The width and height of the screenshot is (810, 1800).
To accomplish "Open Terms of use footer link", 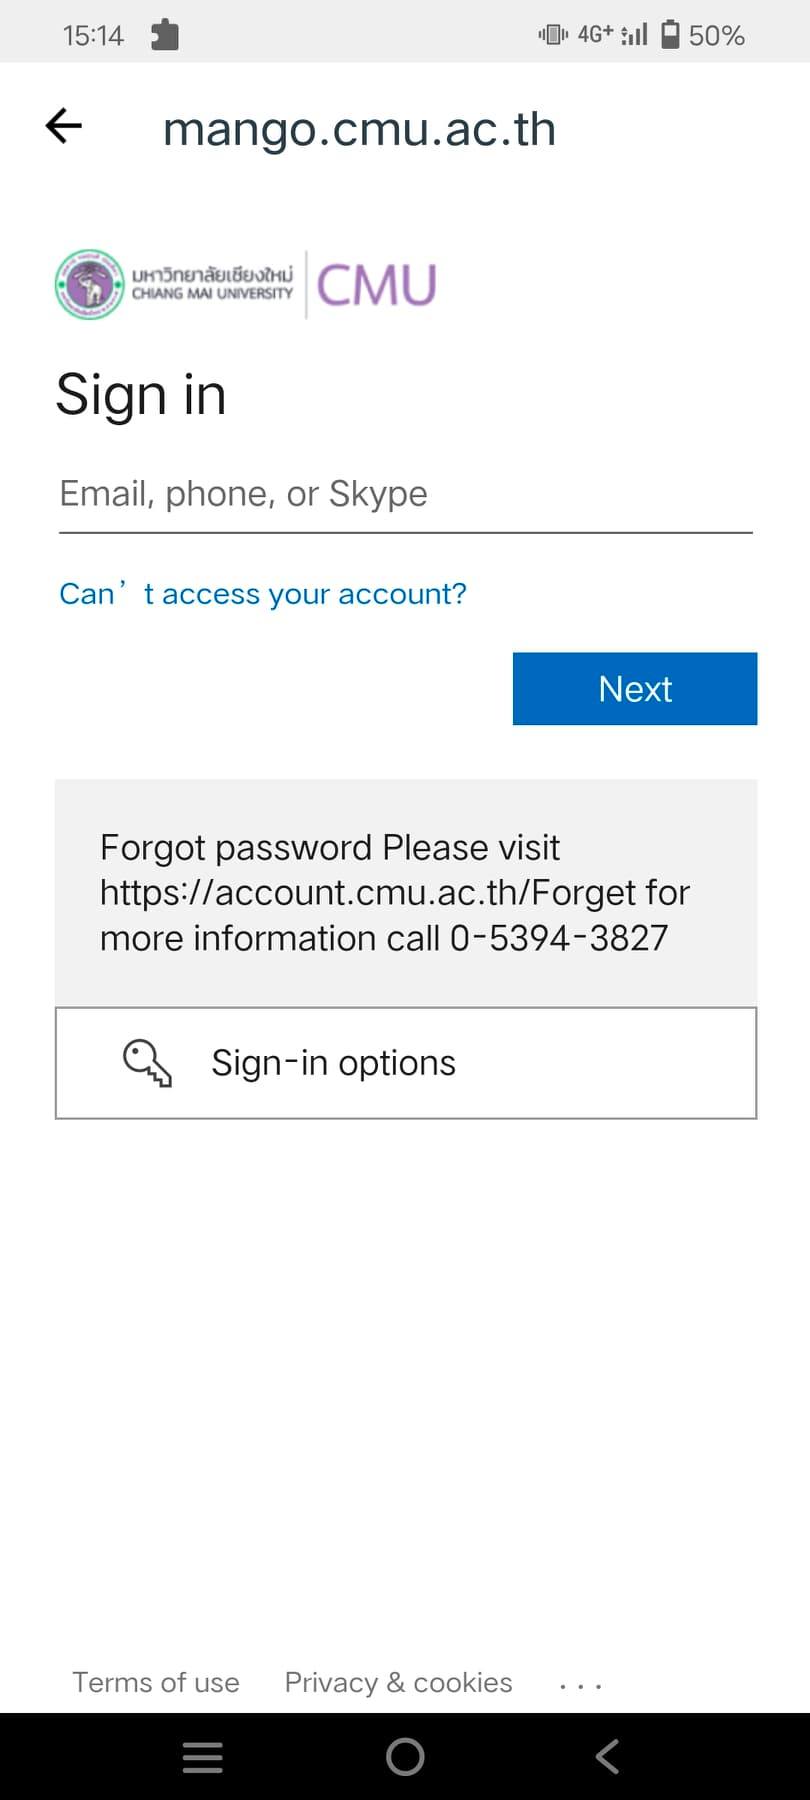I will pos(156,1682).
